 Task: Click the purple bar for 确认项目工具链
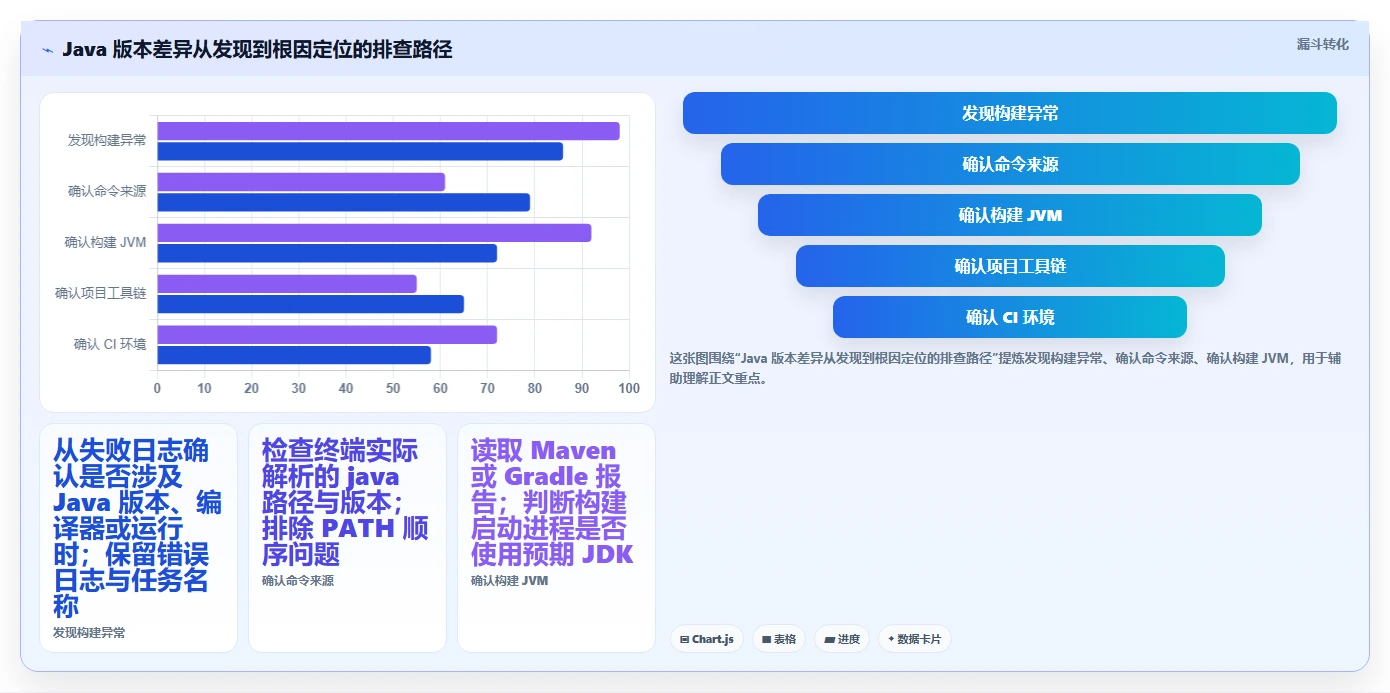click(x=287, y=284)
